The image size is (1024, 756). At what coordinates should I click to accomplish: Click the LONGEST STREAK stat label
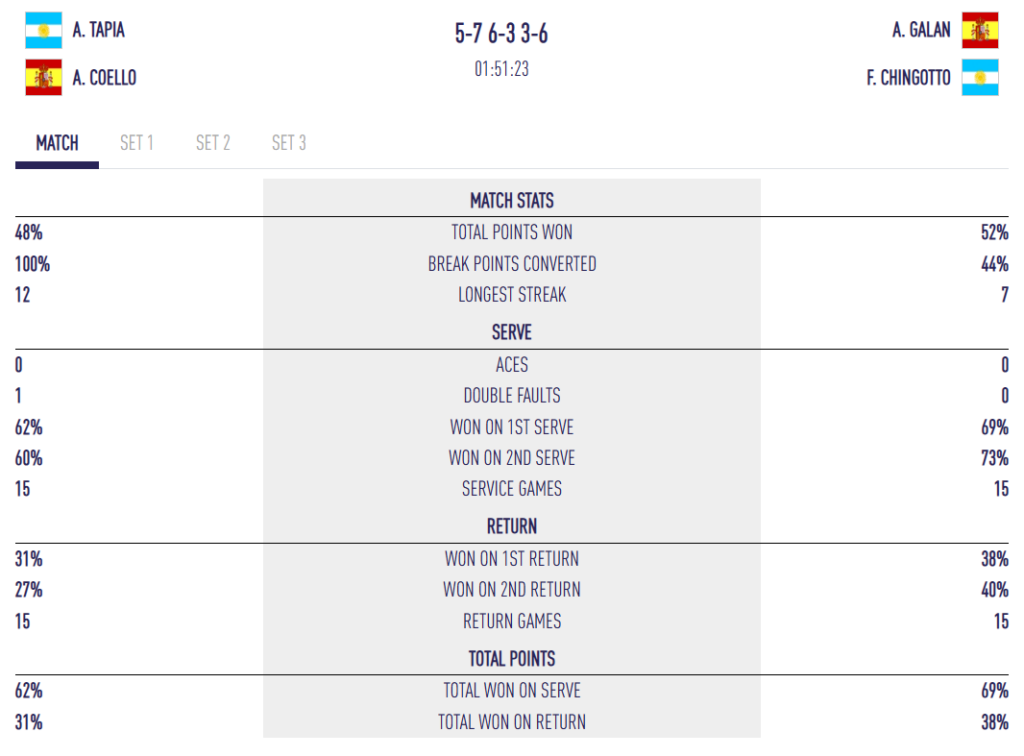(x=511, y=295)
